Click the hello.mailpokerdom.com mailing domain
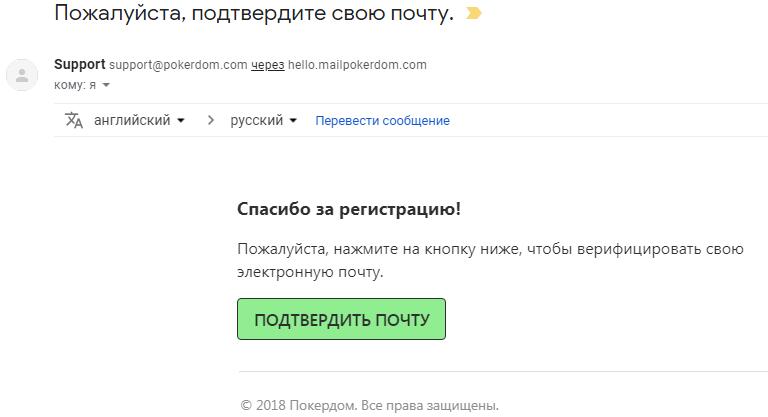768x417 pixels. (x=357, y=65)
